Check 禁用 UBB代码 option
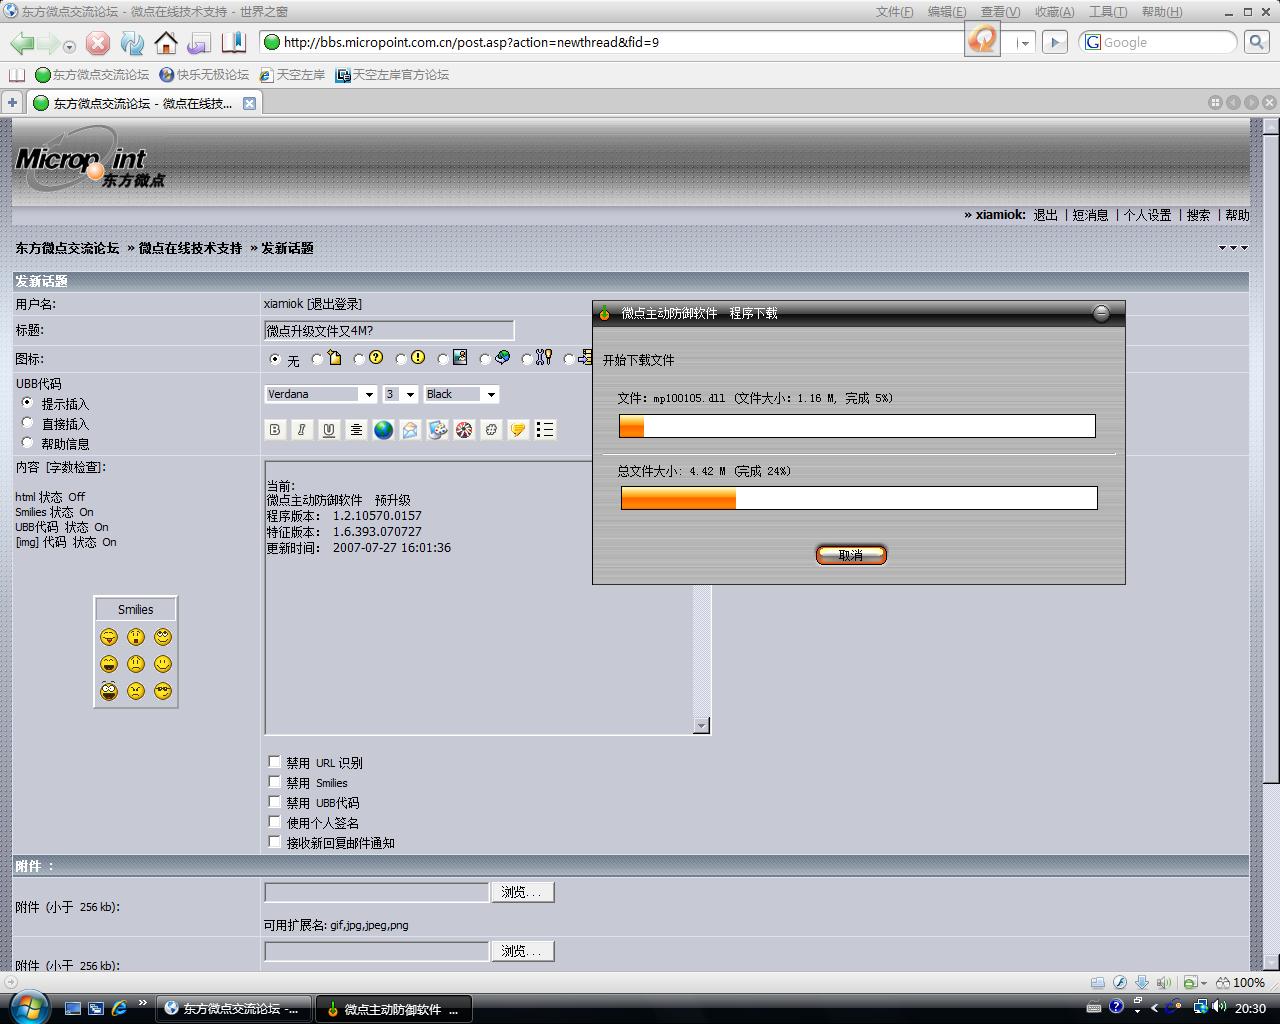Image resolution: width=1280 pixels, height=1024 pixels. point(275,802)
